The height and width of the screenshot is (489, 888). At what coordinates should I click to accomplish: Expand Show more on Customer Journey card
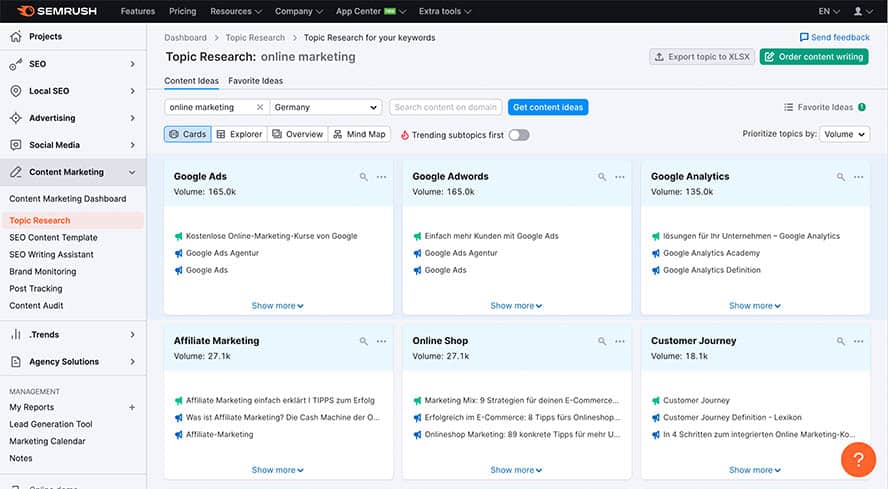(755, 470)
